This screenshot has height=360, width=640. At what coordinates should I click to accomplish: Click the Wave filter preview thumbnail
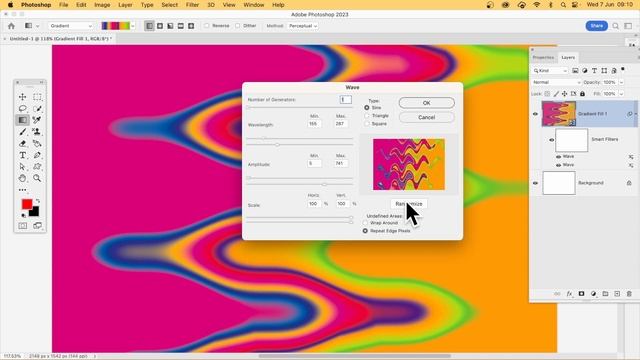coord(409,164)
